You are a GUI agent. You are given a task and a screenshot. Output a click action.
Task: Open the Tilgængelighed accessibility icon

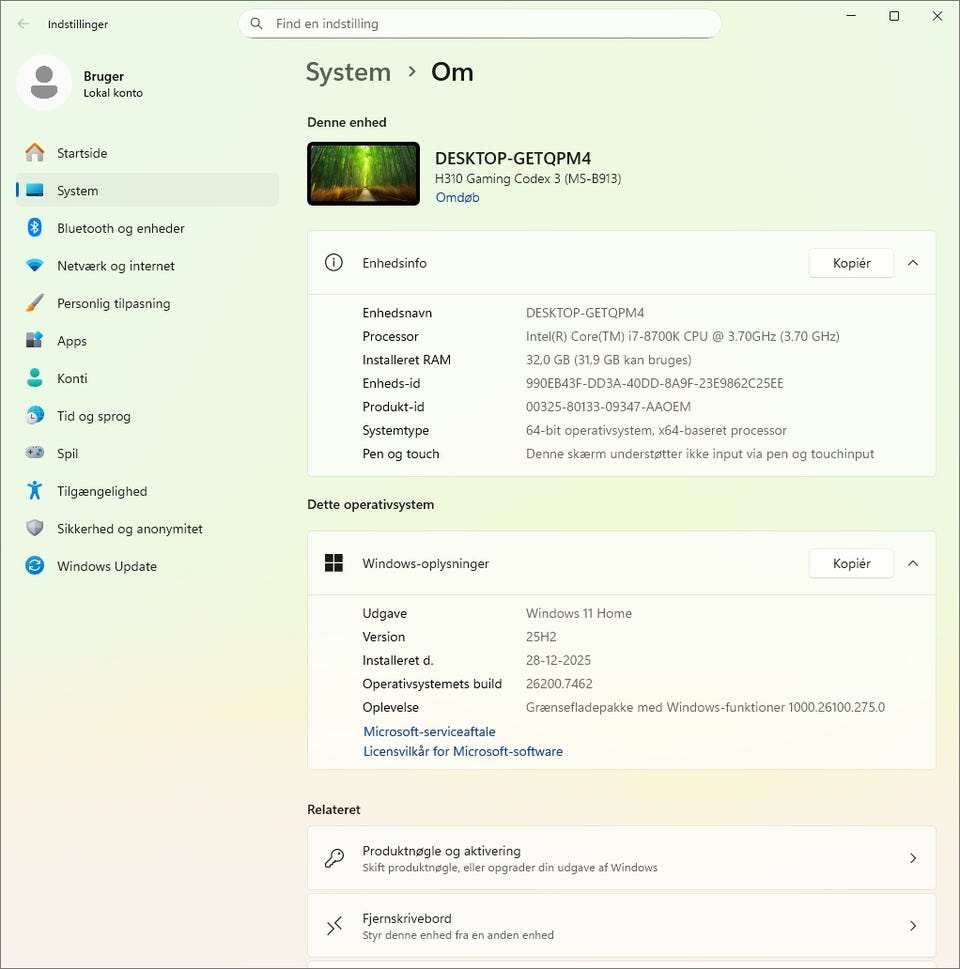(35, 491)
